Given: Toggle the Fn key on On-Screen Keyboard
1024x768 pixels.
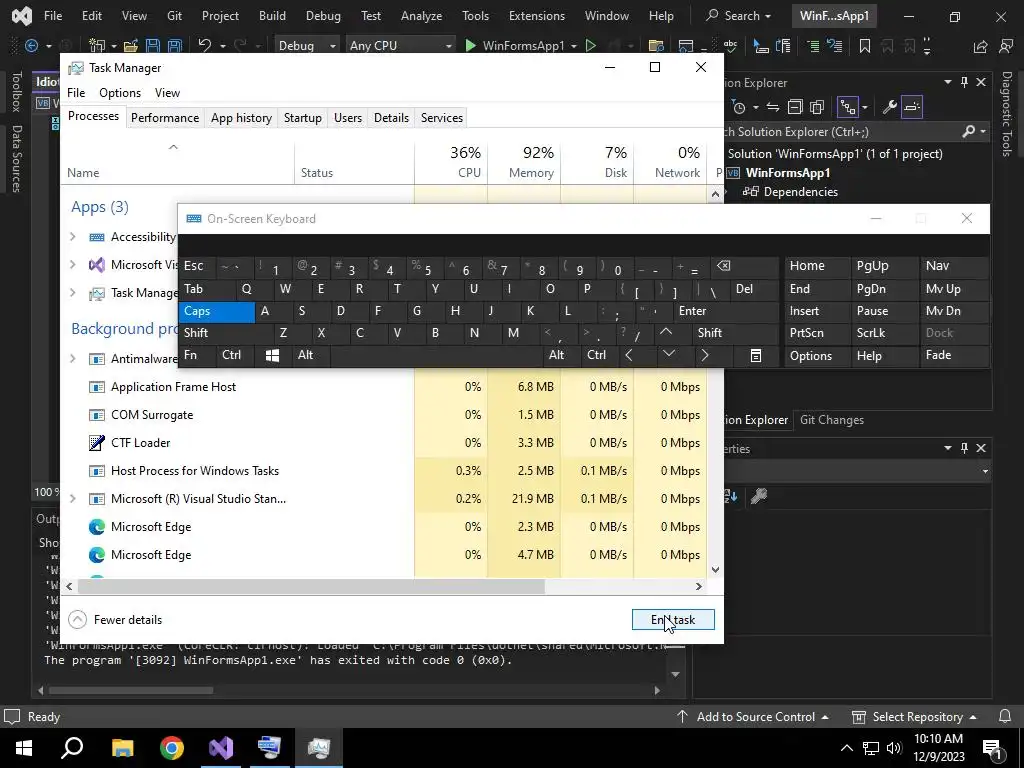Looking at the screenshot, I should coord(198,355).
